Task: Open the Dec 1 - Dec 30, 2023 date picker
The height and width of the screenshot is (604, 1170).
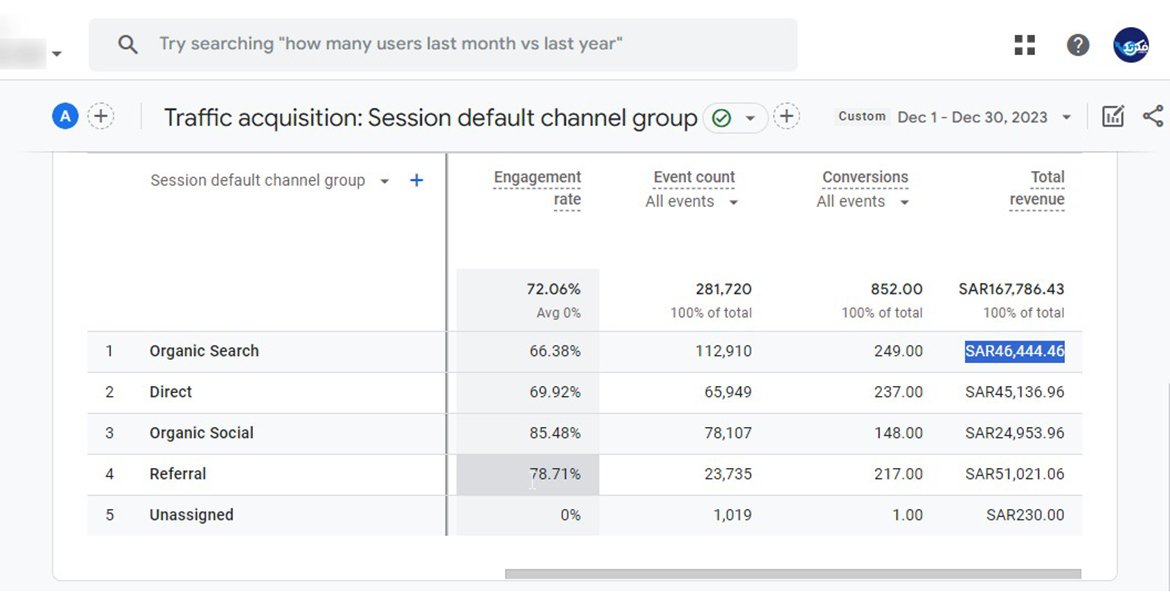Action: tap(983, 117)
